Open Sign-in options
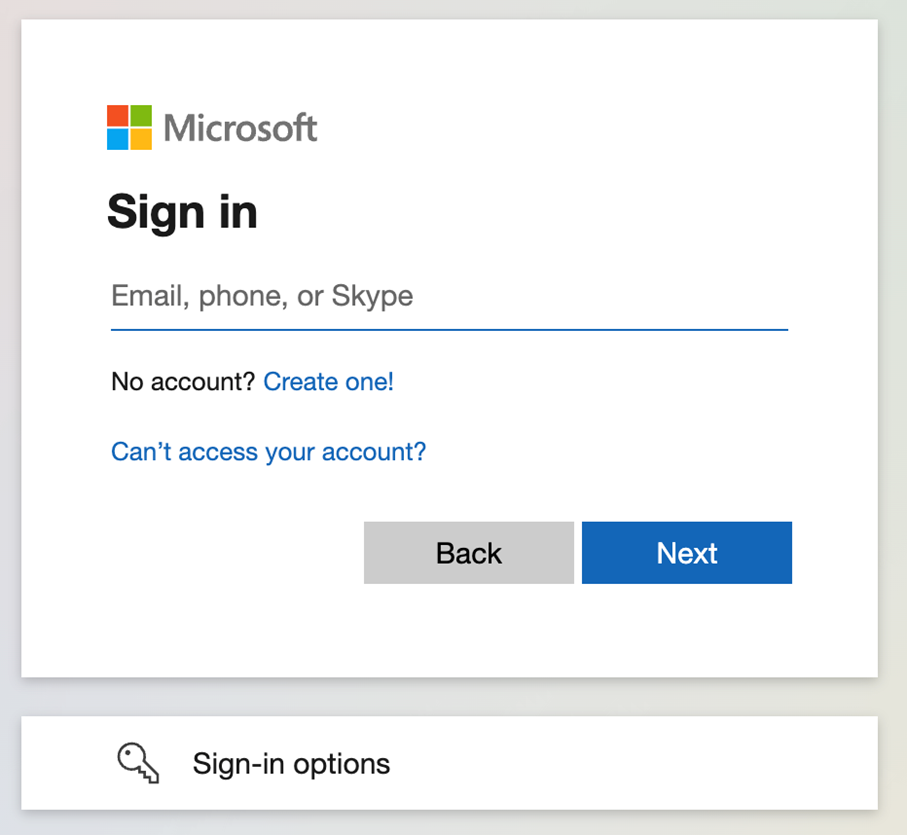The image size is (907, 835). click(x=449, y=763)
